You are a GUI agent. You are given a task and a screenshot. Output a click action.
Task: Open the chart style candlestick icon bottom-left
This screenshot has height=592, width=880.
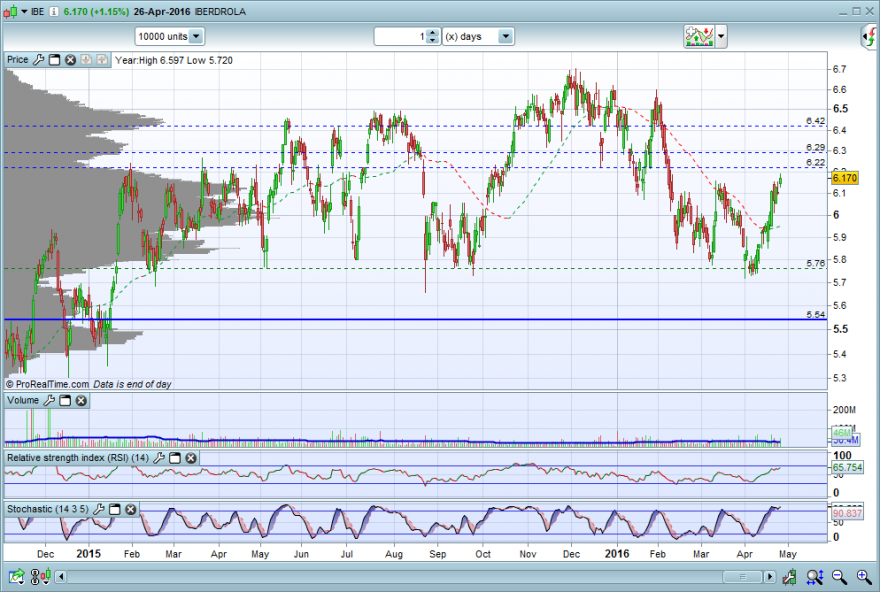click(x=40, y=577)
